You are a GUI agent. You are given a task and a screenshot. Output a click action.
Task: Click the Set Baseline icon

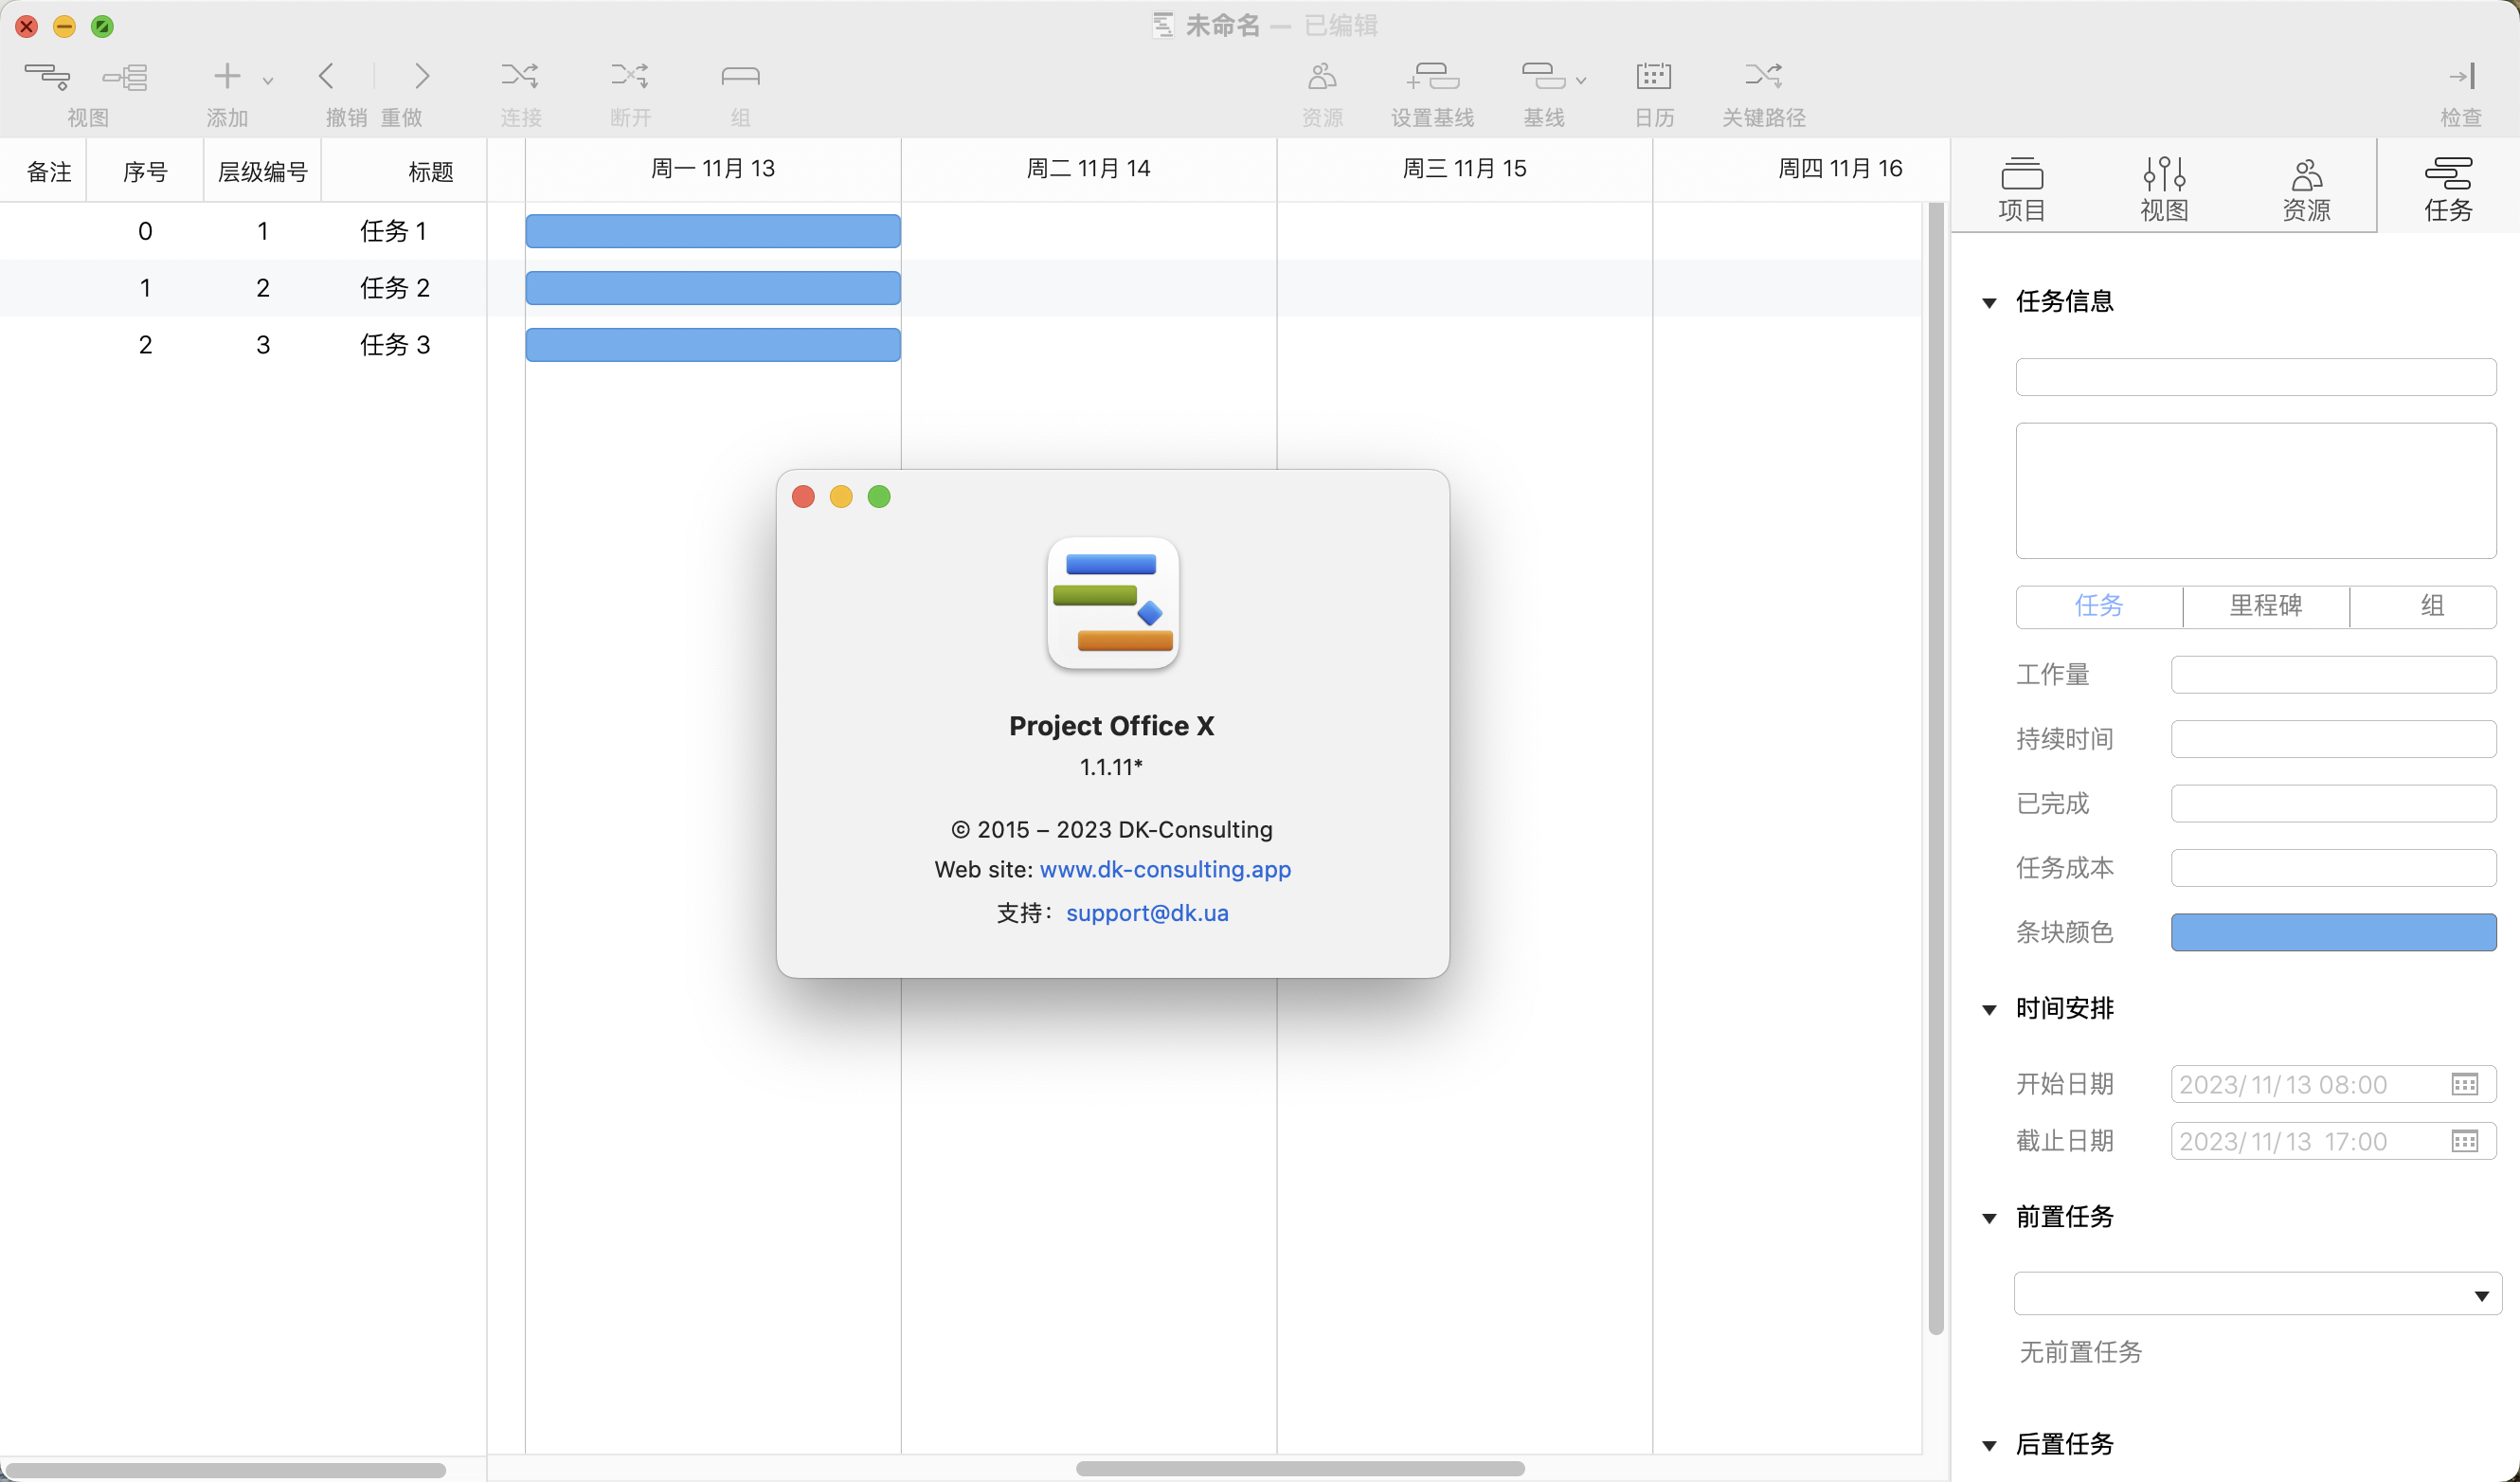(1432, 76)
